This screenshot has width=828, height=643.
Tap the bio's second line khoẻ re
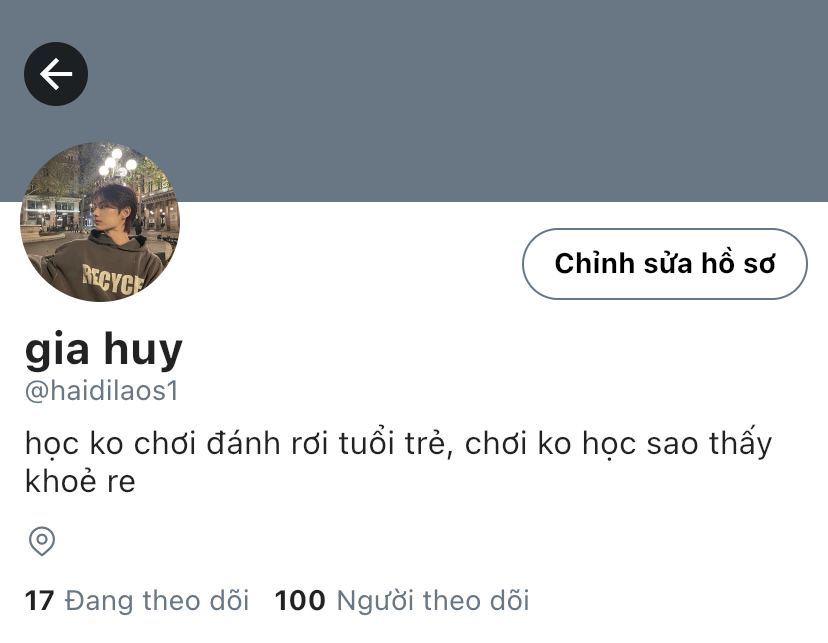tap(80, 481)
